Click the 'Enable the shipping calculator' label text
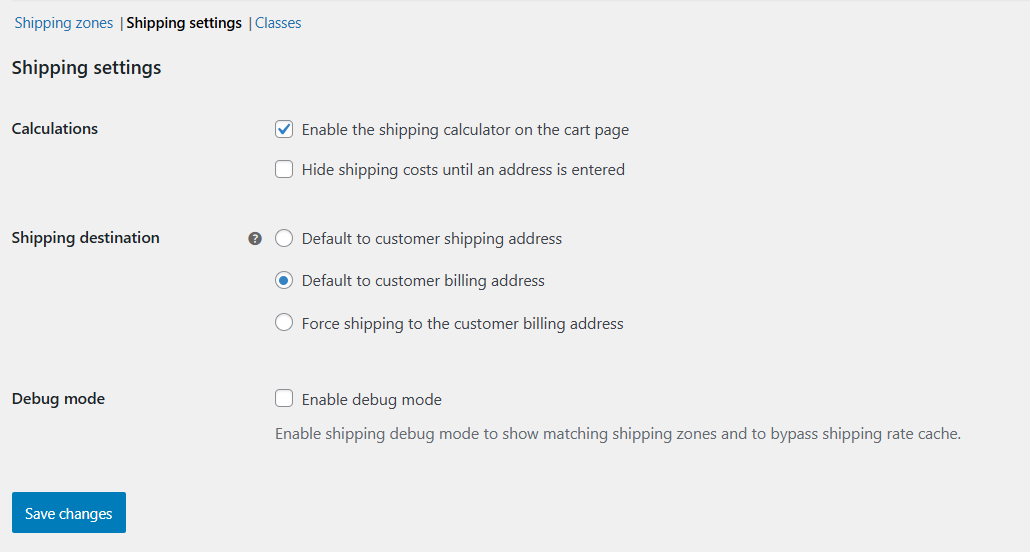The width and height of the screenshot is (1030, 552). point(465,130)
